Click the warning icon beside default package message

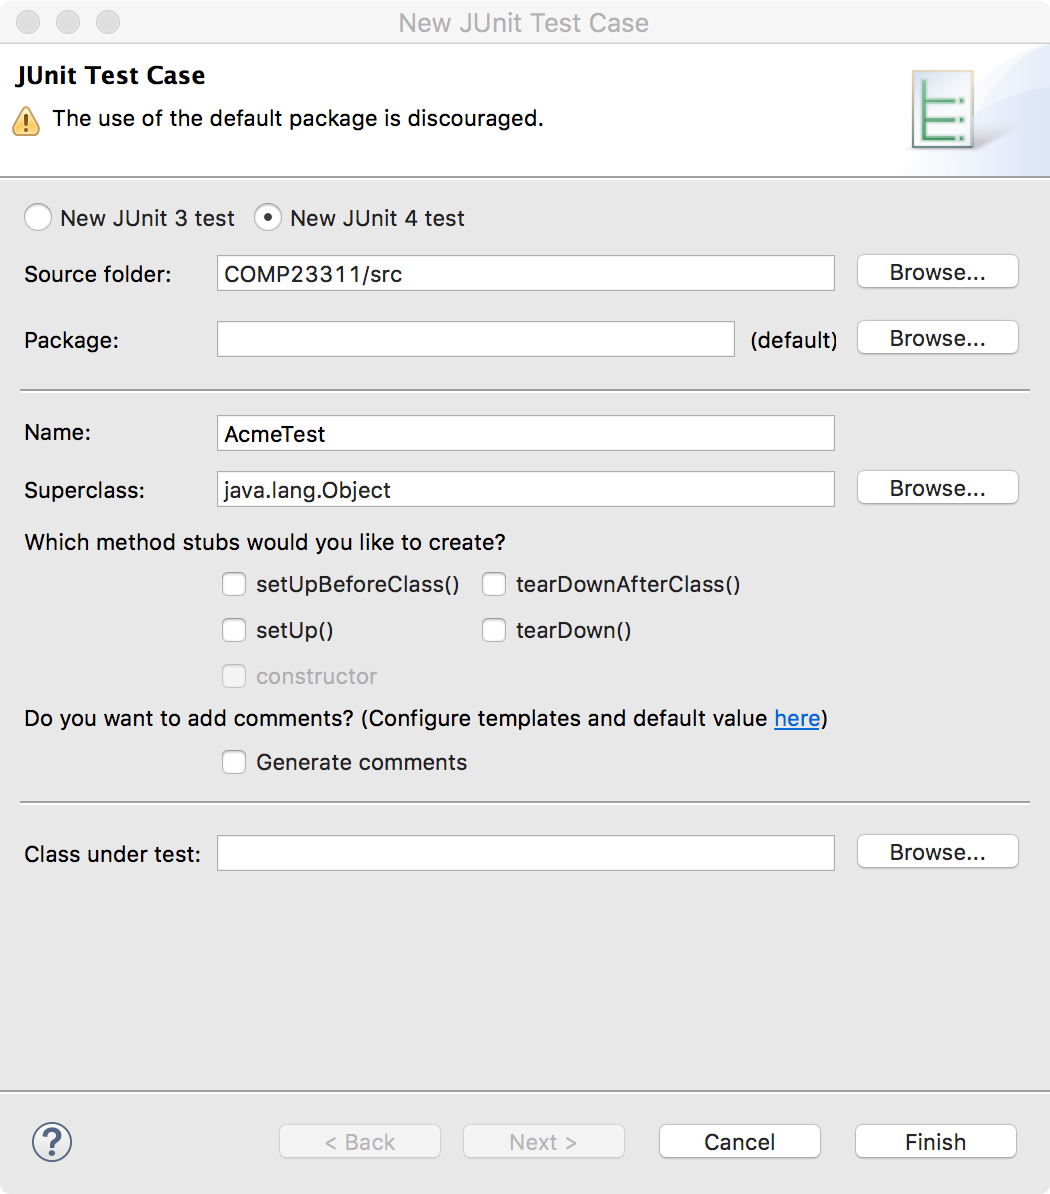26,121
